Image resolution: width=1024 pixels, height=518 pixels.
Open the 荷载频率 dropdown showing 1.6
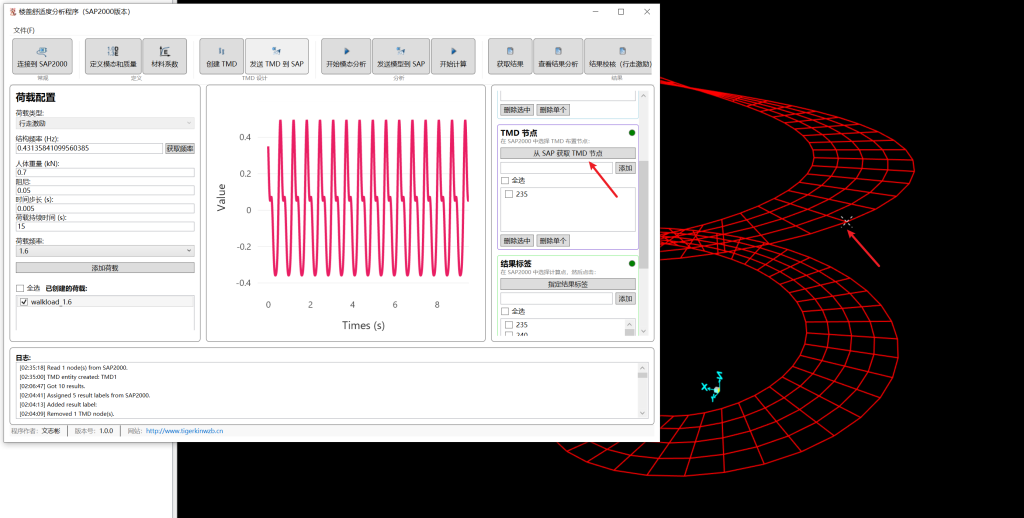(x=105, y=251)
